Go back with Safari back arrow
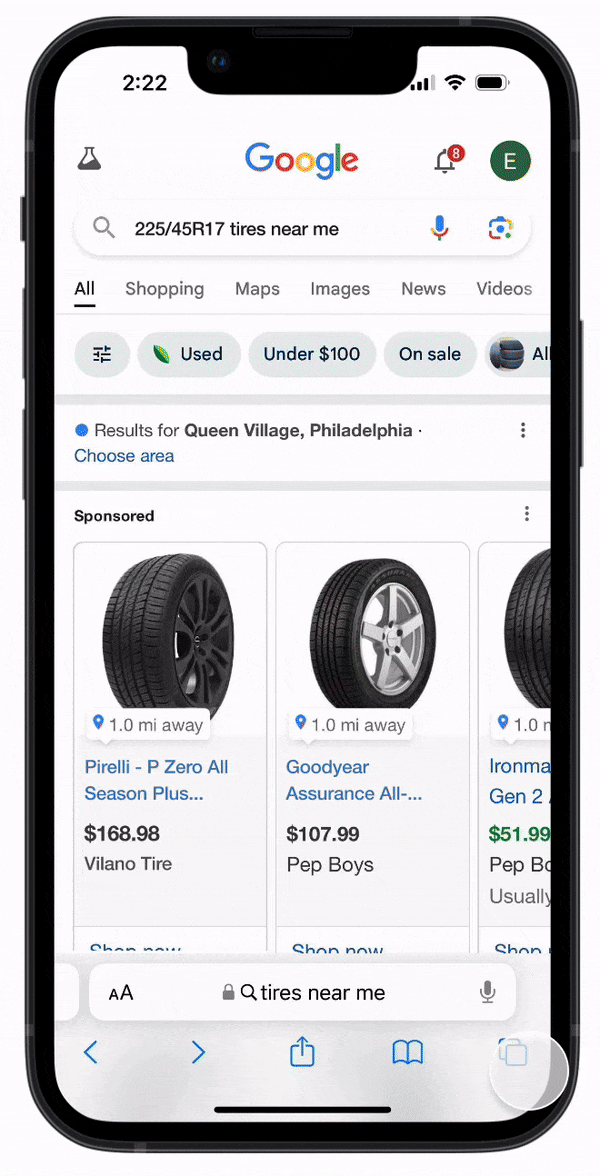Screen dimensions: 600x1176 click(x=91, y=1053)
